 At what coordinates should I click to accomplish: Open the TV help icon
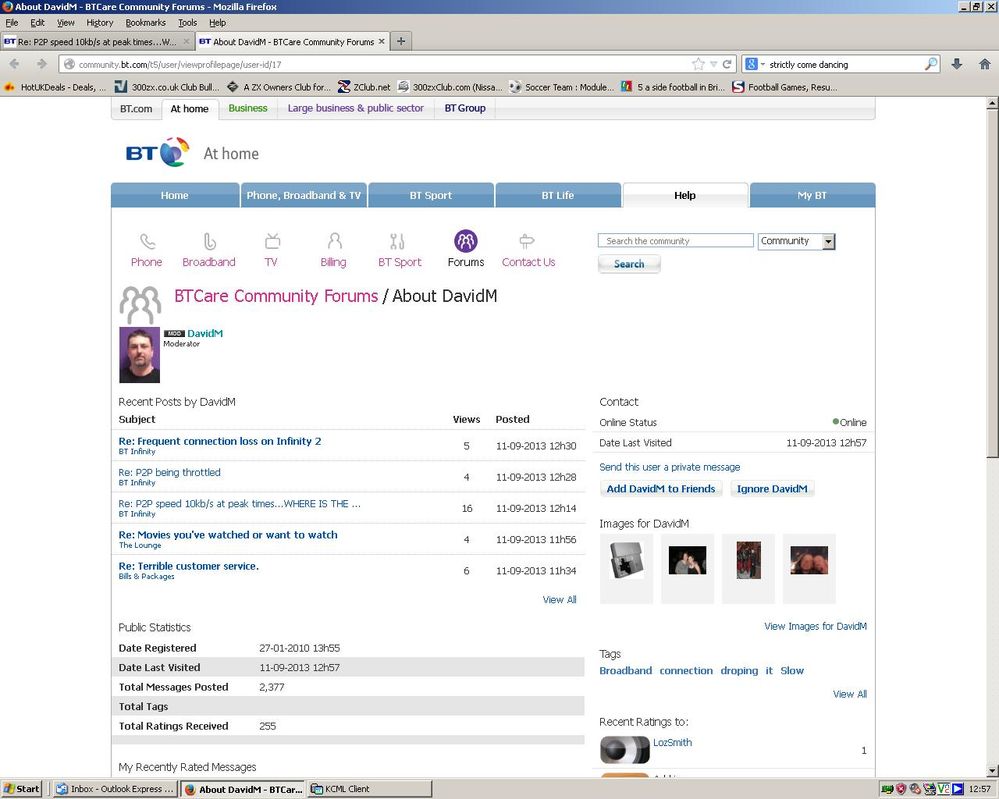point(272,241)
